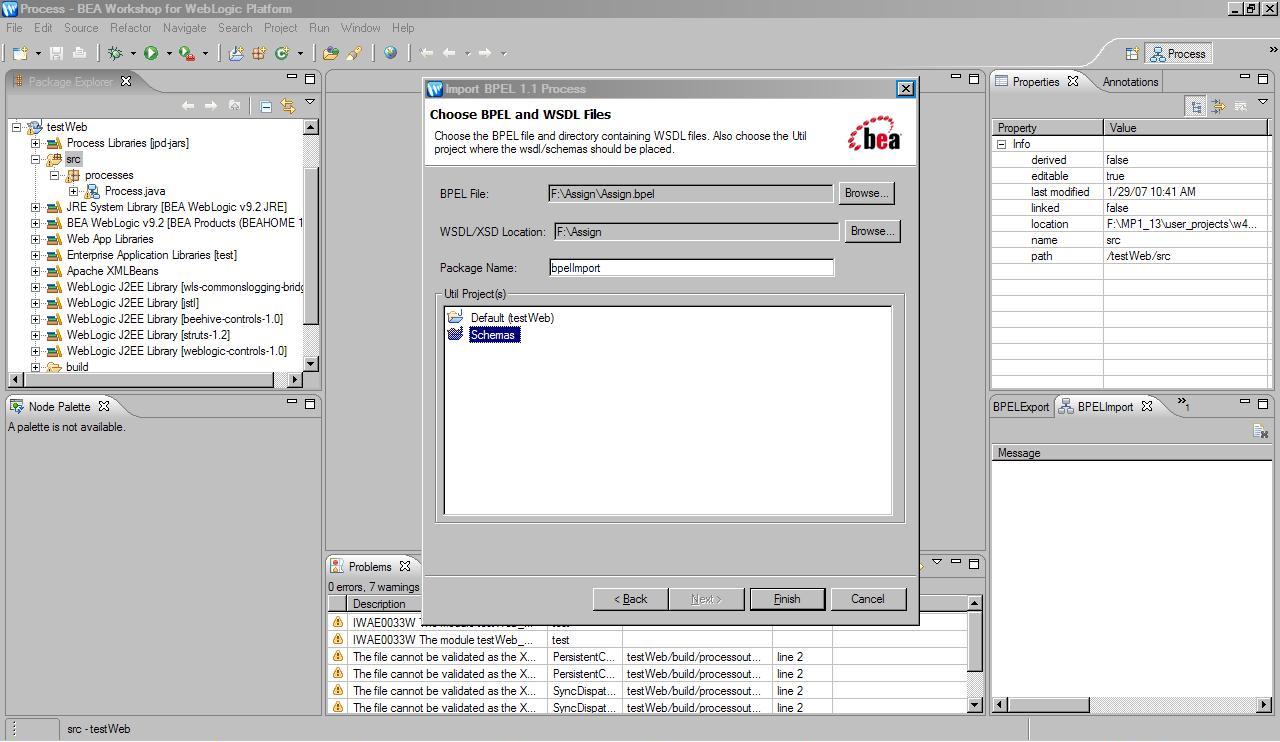
Task: Open the Window menu
Action: [x=360, y=28]
